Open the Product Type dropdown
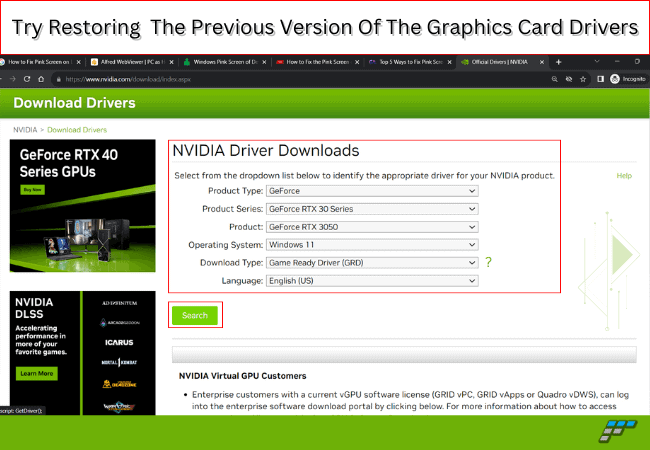650x450 pixels. point(372,191)
